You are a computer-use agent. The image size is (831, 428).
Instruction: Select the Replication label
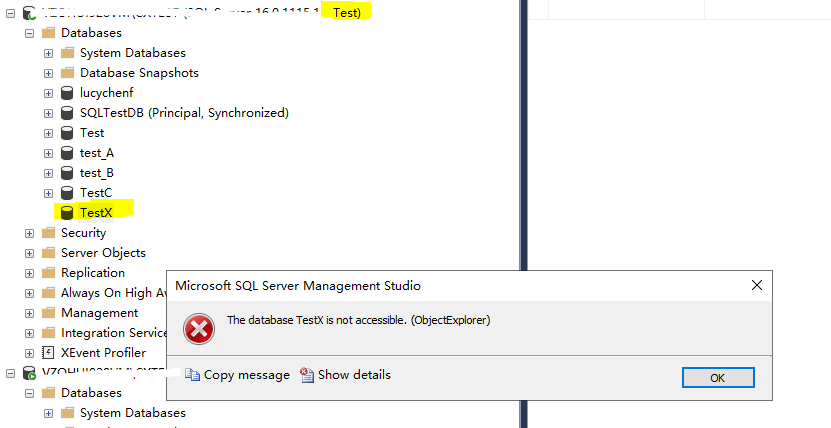pos(93,273)
